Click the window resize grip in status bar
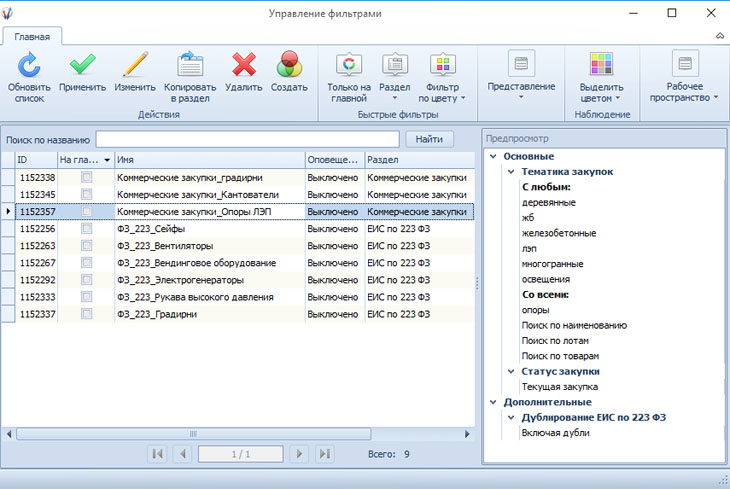 pyautogui.click(x=723, y=481)
